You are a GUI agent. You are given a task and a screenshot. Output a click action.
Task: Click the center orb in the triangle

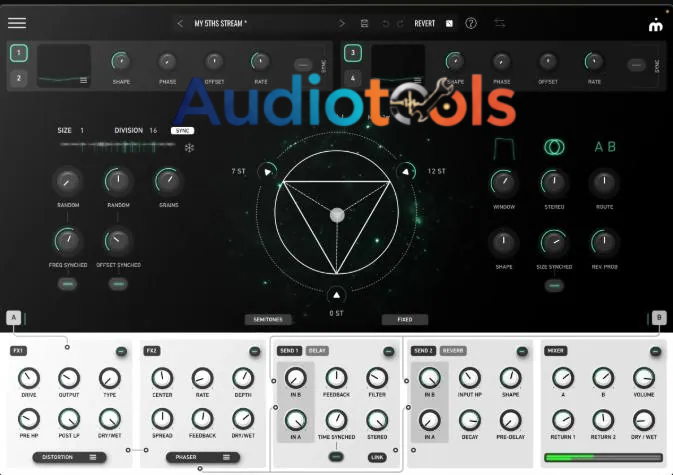pos(337,215)
